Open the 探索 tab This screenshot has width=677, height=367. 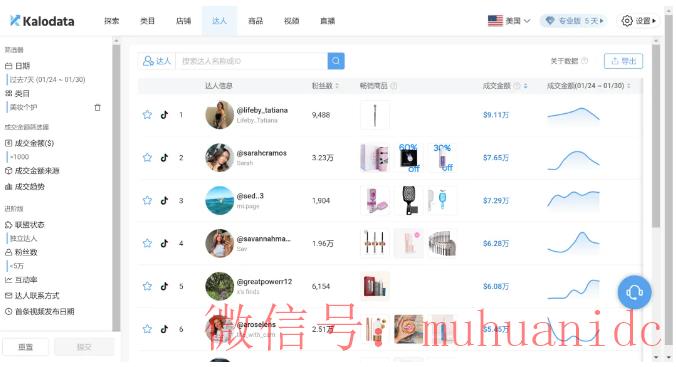point(111,21)
